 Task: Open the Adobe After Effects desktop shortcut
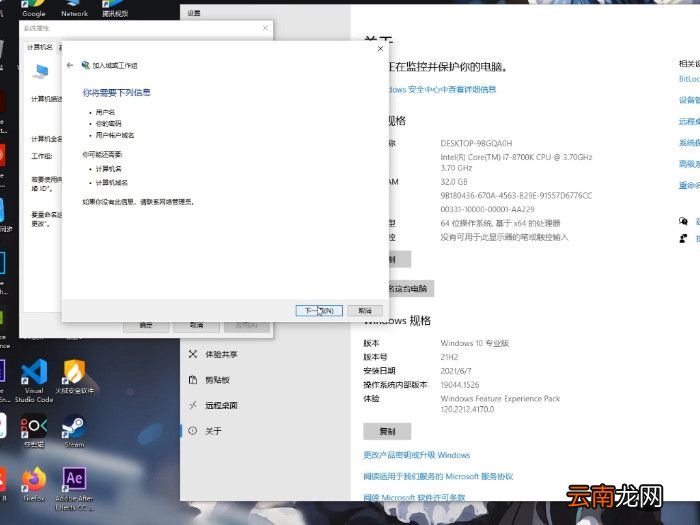click(x=75, y=489)
